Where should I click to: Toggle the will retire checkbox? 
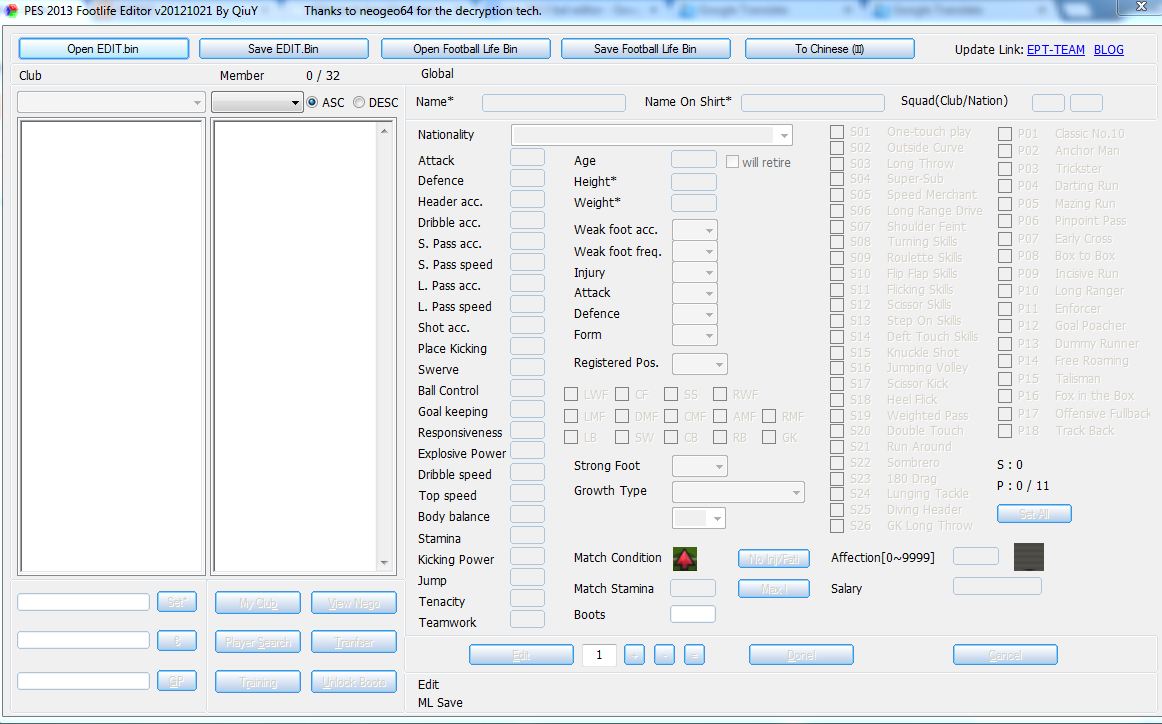click(732, 162)
